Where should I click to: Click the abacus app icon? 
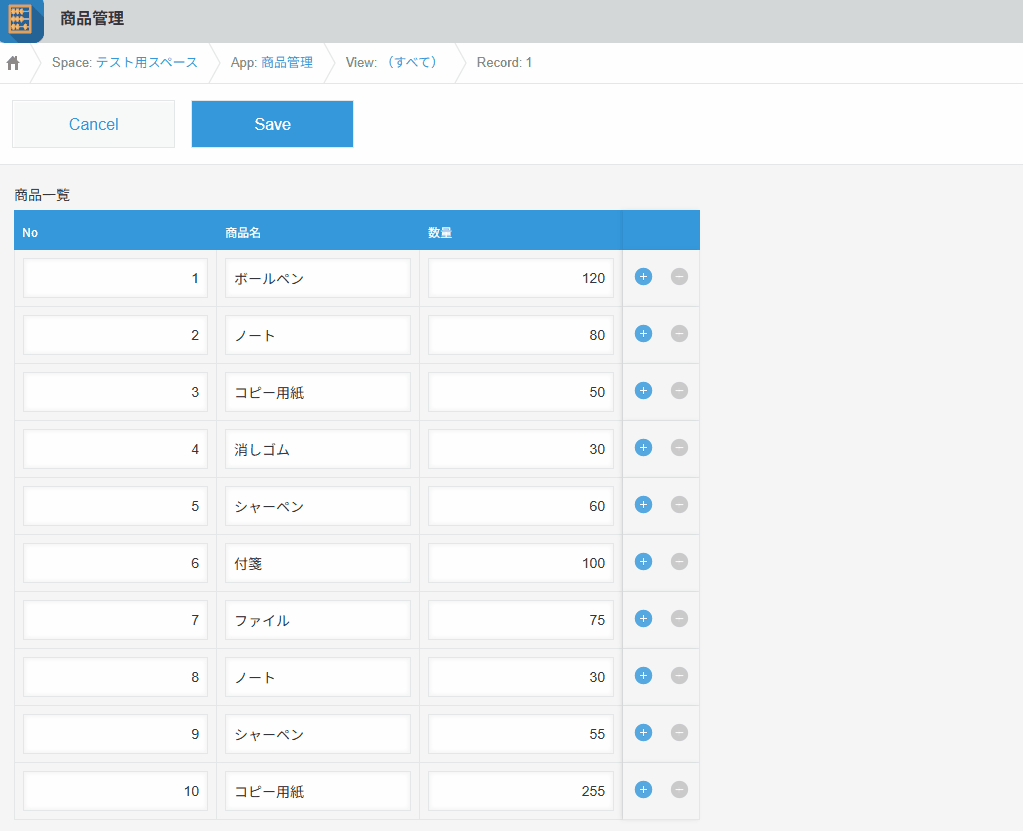coord(21,20)
